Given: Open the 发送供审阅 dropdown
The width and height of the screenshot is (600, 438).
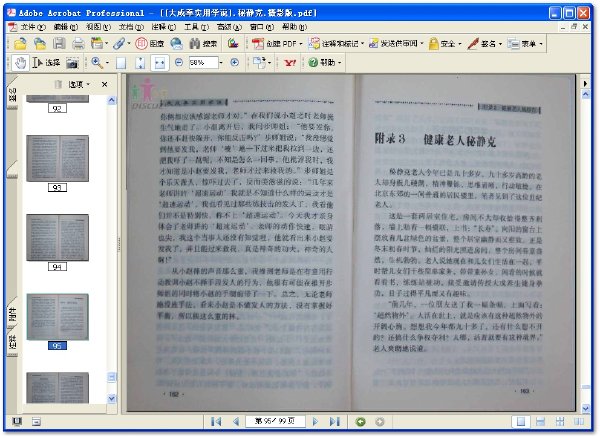Looking at the screenshot, I should [x=396, y=44].
